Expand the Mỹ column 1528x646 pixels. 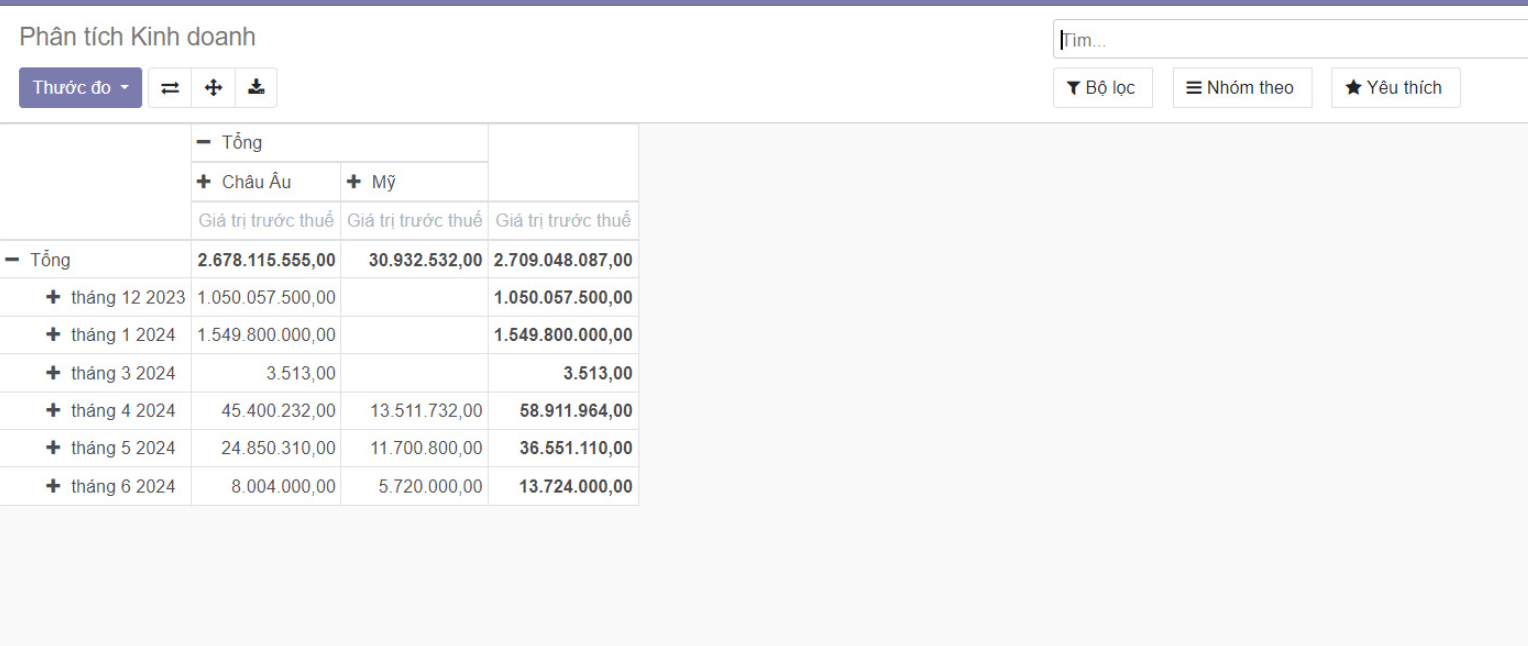372,182
